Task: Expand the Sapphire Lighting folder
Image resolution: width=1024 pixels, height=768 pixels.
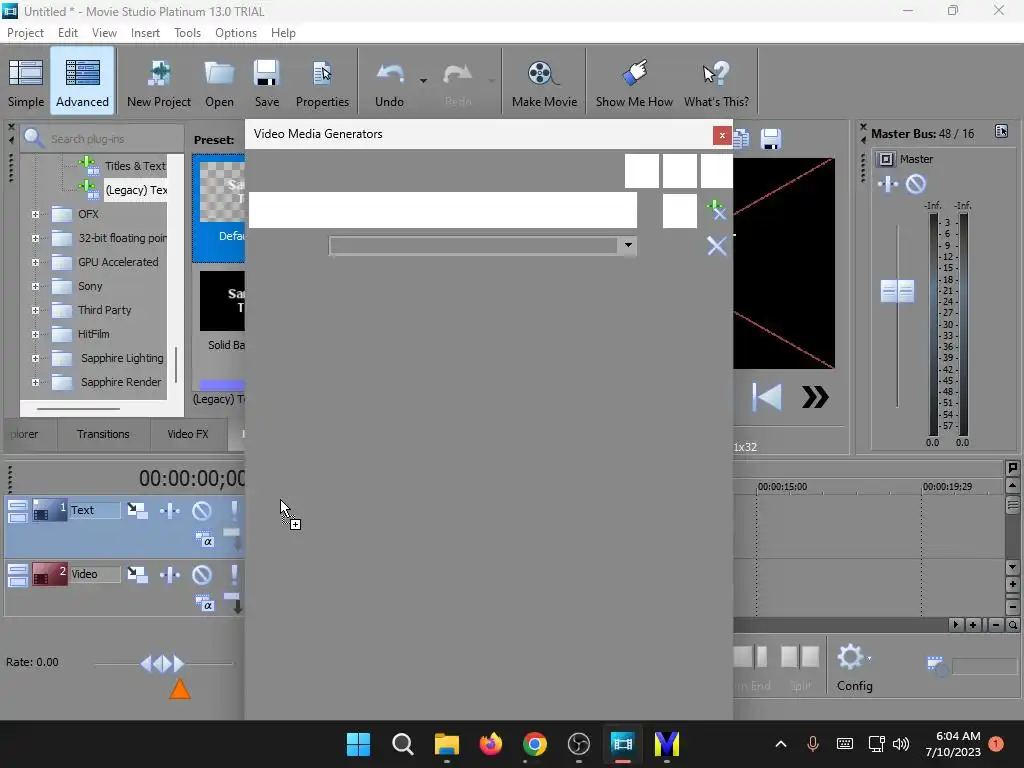Action: [x=35, y=359]
